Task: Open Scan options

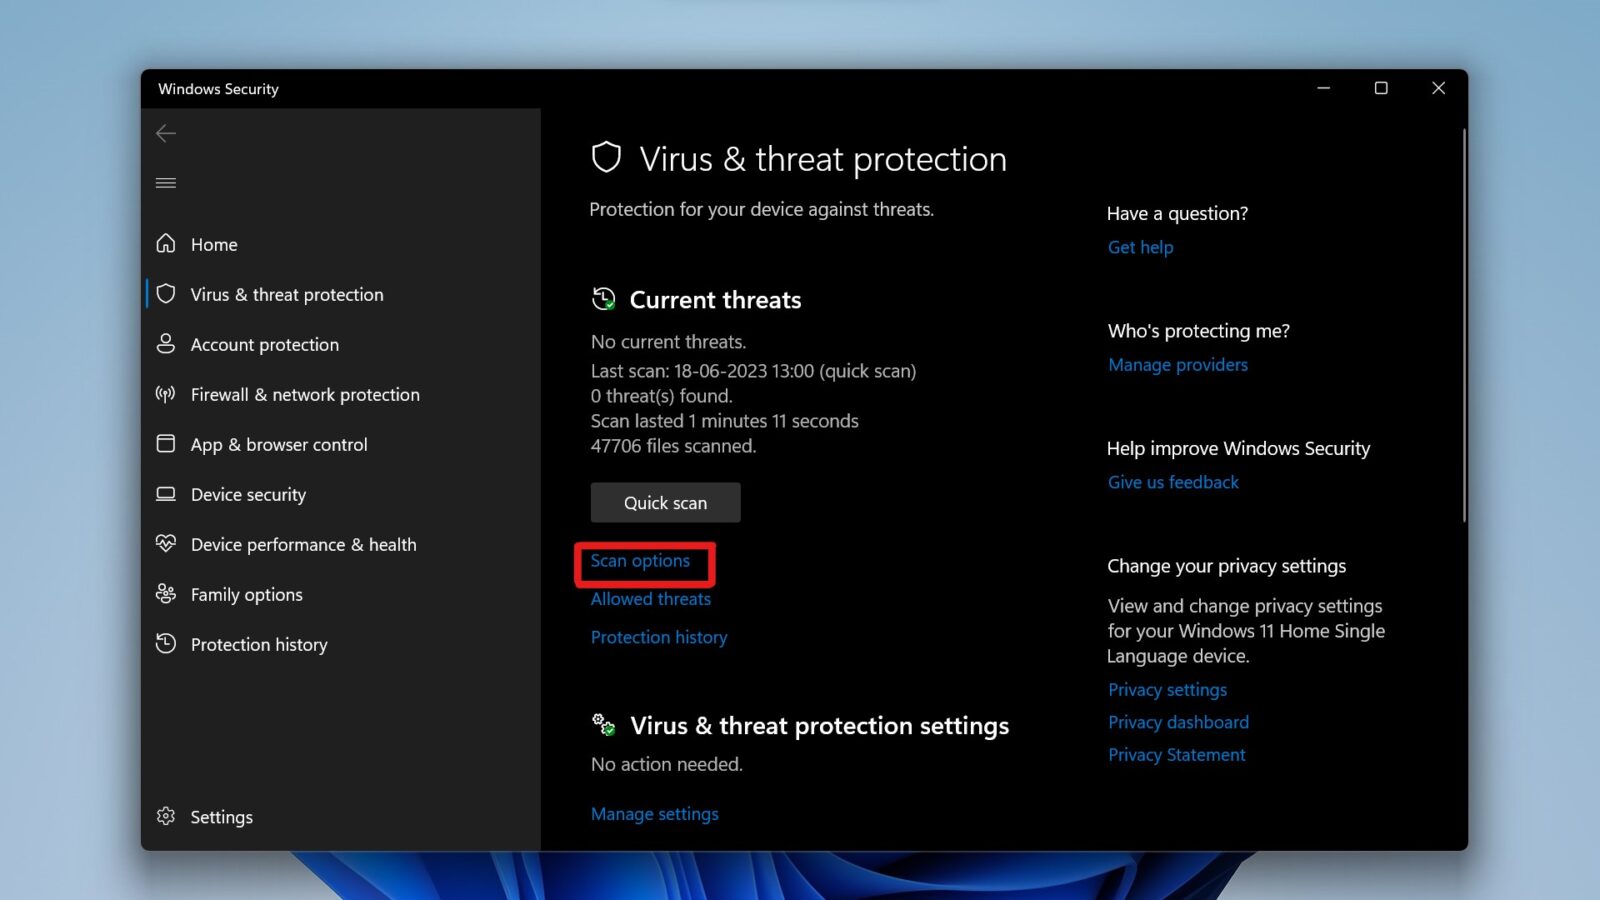Action: tap(640, 561)
